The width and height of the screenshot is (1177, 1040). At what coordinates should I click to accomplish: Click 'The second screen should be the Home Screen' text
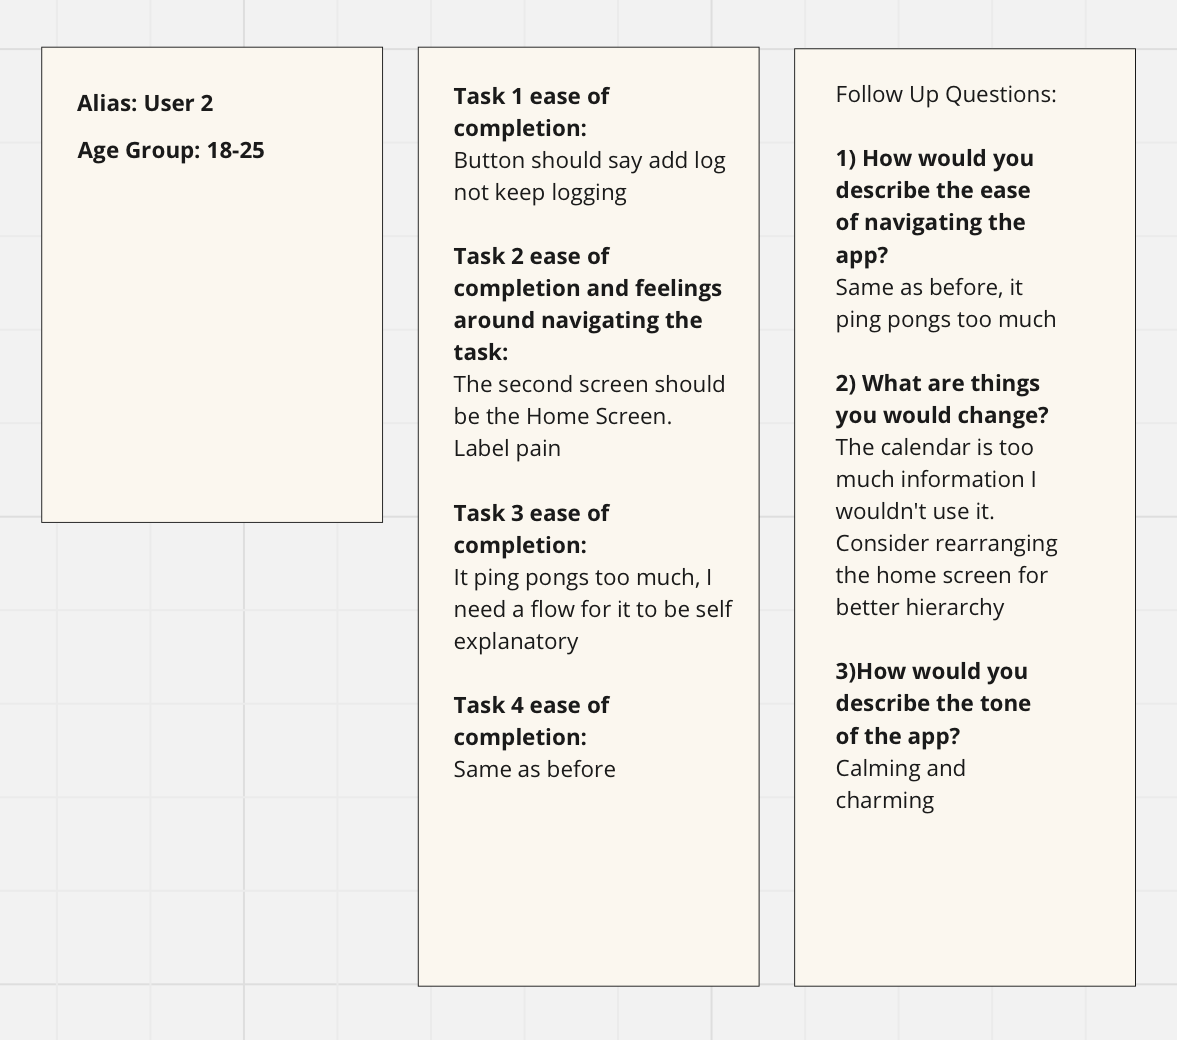(589, 399)
